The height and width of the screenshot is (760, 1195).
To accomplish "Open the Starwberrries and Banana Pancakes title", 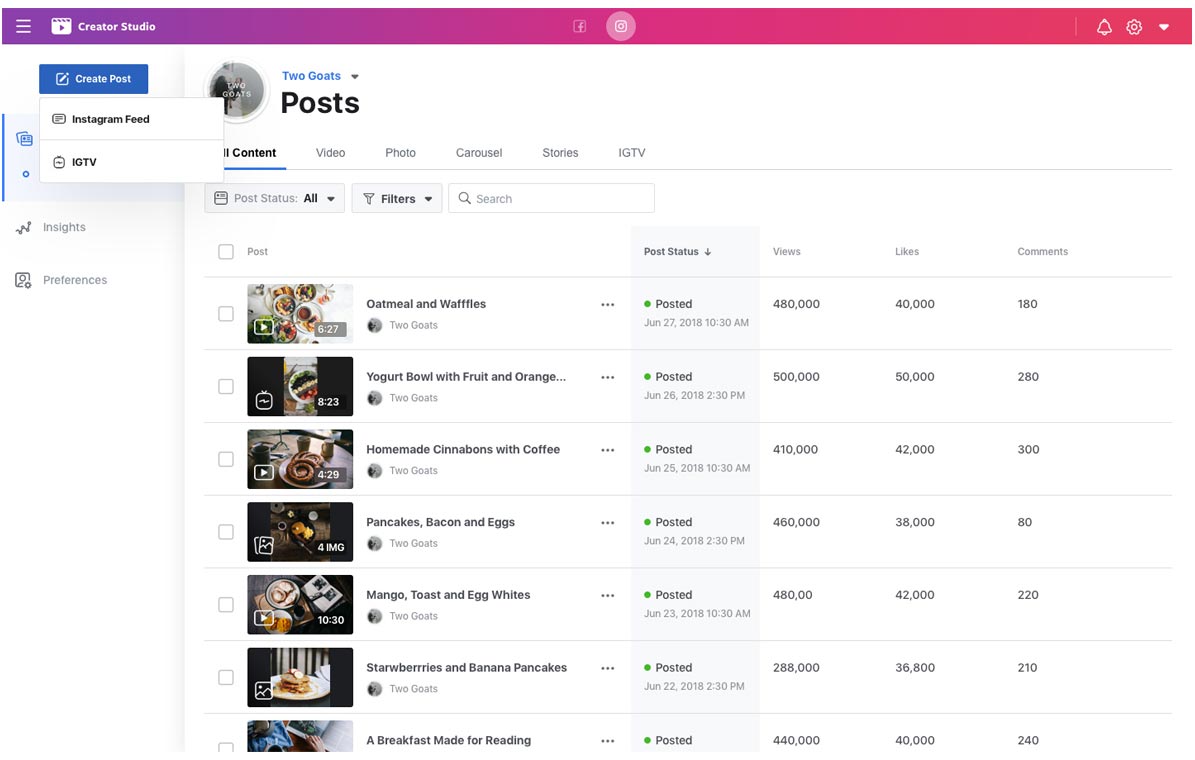I will [466, 667].
